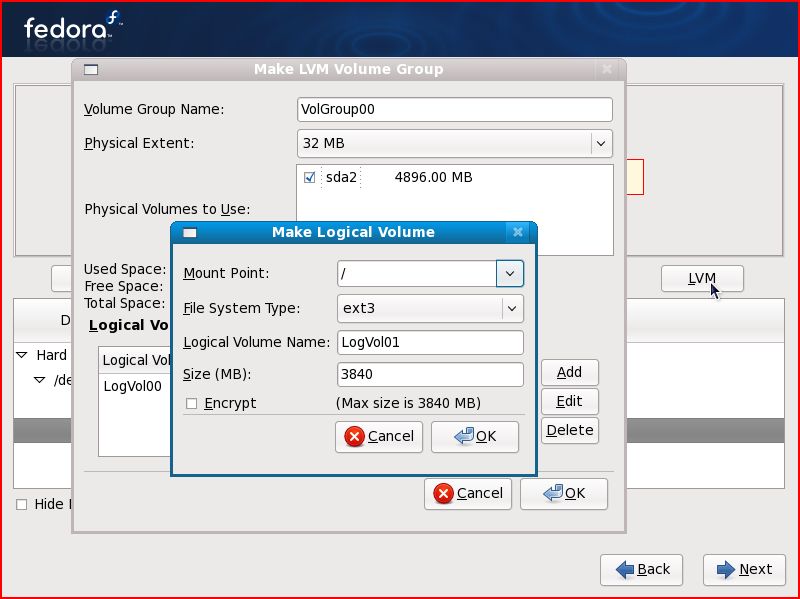Screen dimensions: 800x599
Task: Toggle the Hide checkbox at bottom left
Action: 22,504
